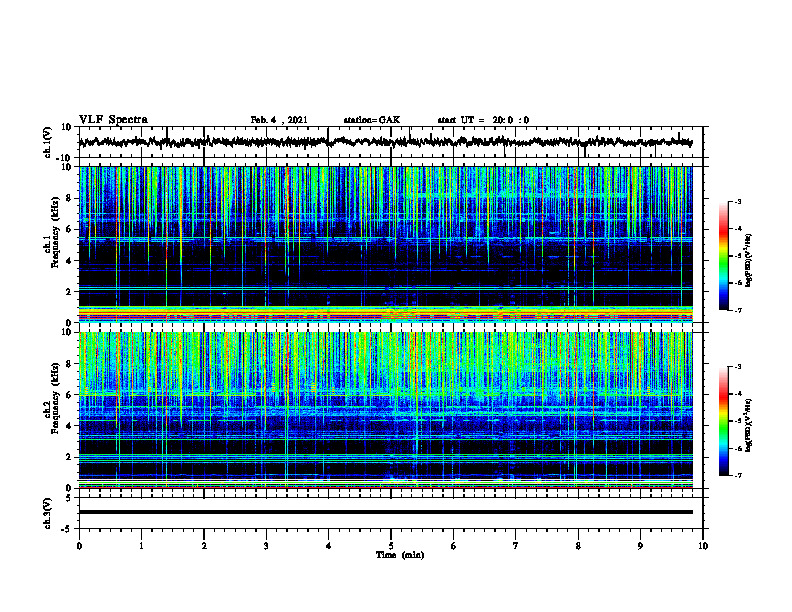The width and height of the screenshot is (792, 612).
Task: Click the "-7" label on lower color scale
Action: 737,475
